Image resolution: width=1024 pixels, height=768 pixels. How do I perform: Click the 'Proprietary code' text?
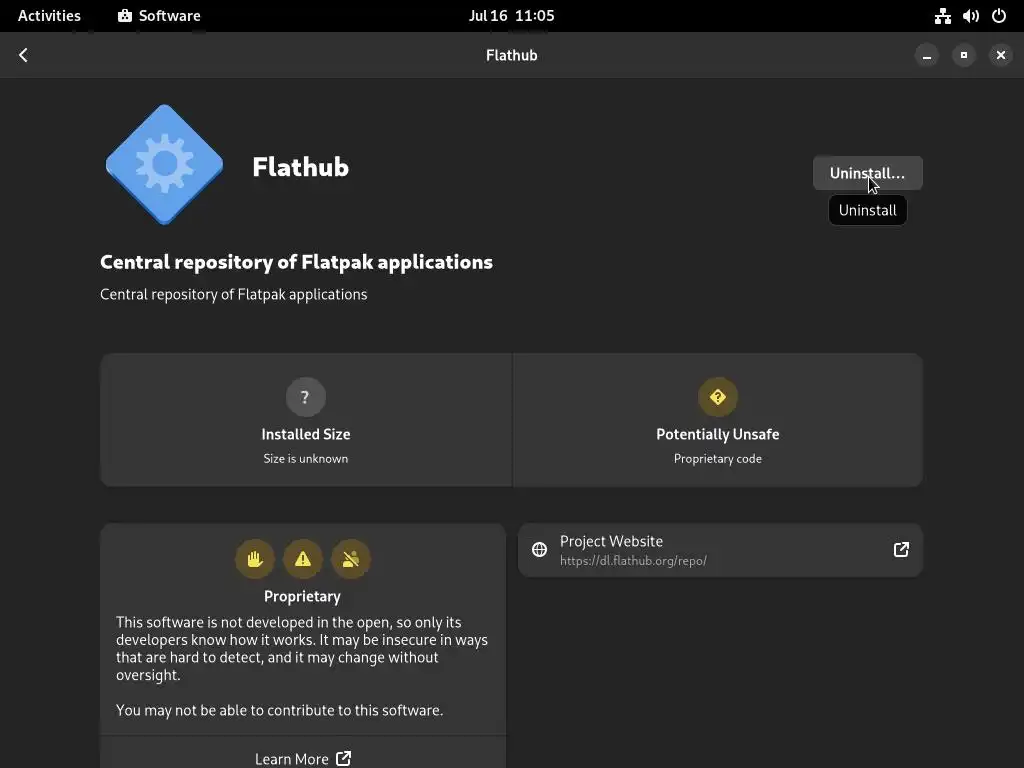[718, 458]
